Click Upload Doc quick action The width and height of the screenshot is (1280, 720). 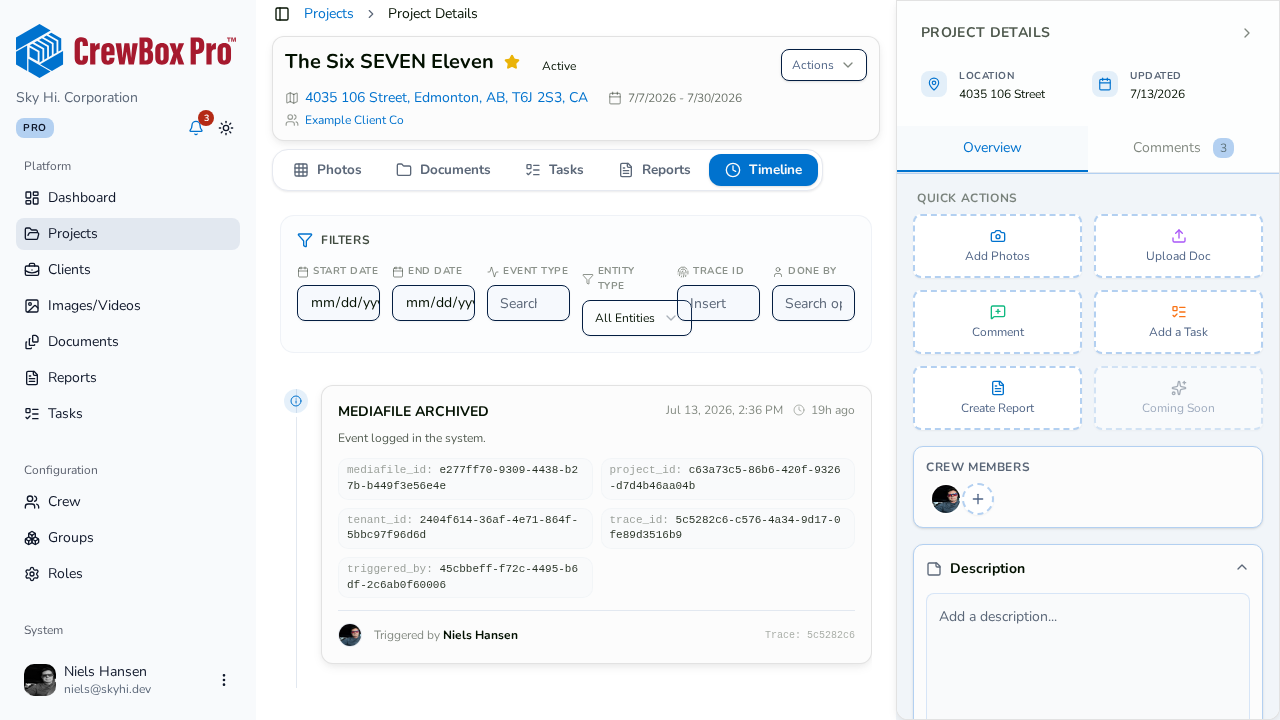[x=1178, y=246]
